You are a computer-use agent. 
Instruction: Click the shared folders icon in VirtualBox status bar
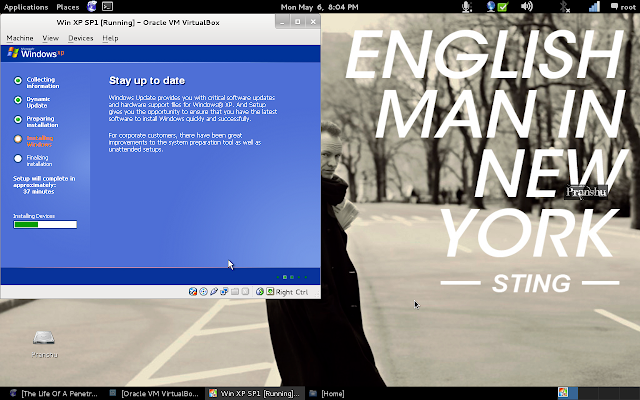pyautogui.click(x=235, y=291)
